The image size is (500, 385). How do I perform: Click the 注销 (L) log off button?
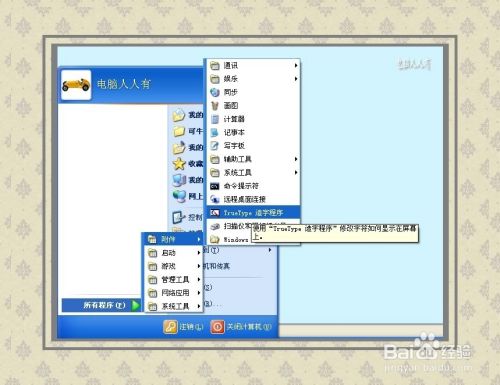[x=183, y=327]
